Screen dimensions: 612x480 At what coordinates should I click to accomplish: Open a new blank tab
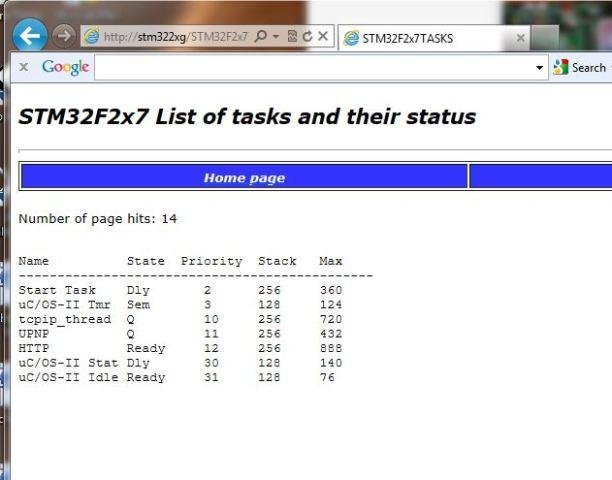coord(544,38)
